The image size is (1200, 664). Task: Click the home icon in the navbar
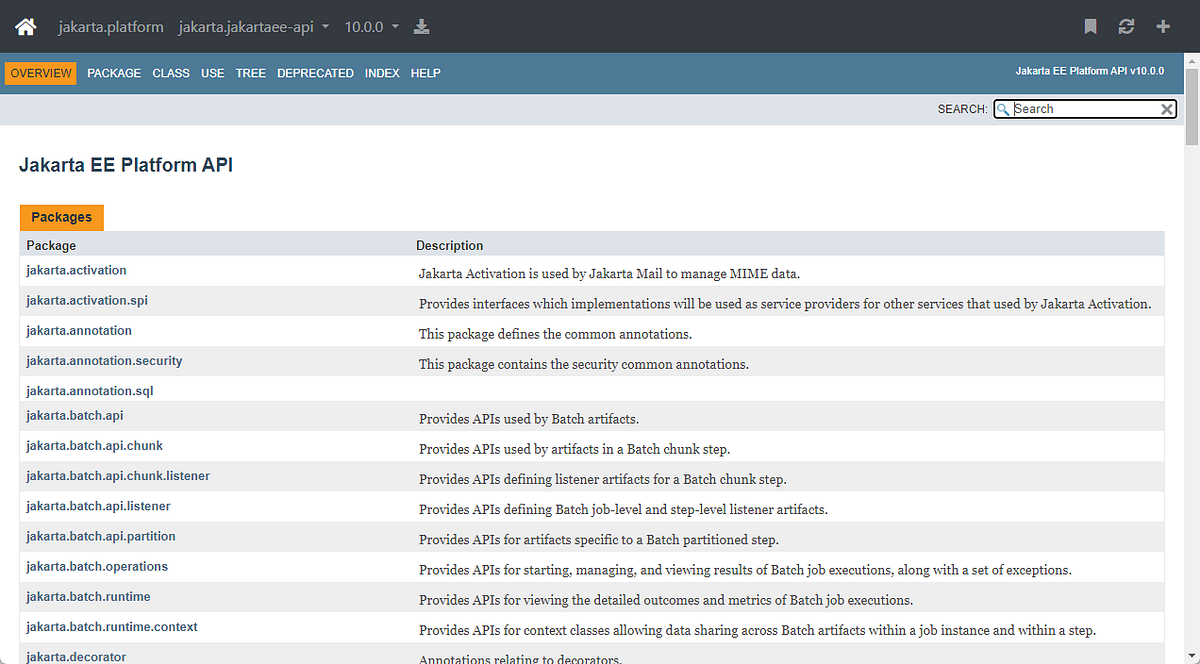tap(25, 26)
